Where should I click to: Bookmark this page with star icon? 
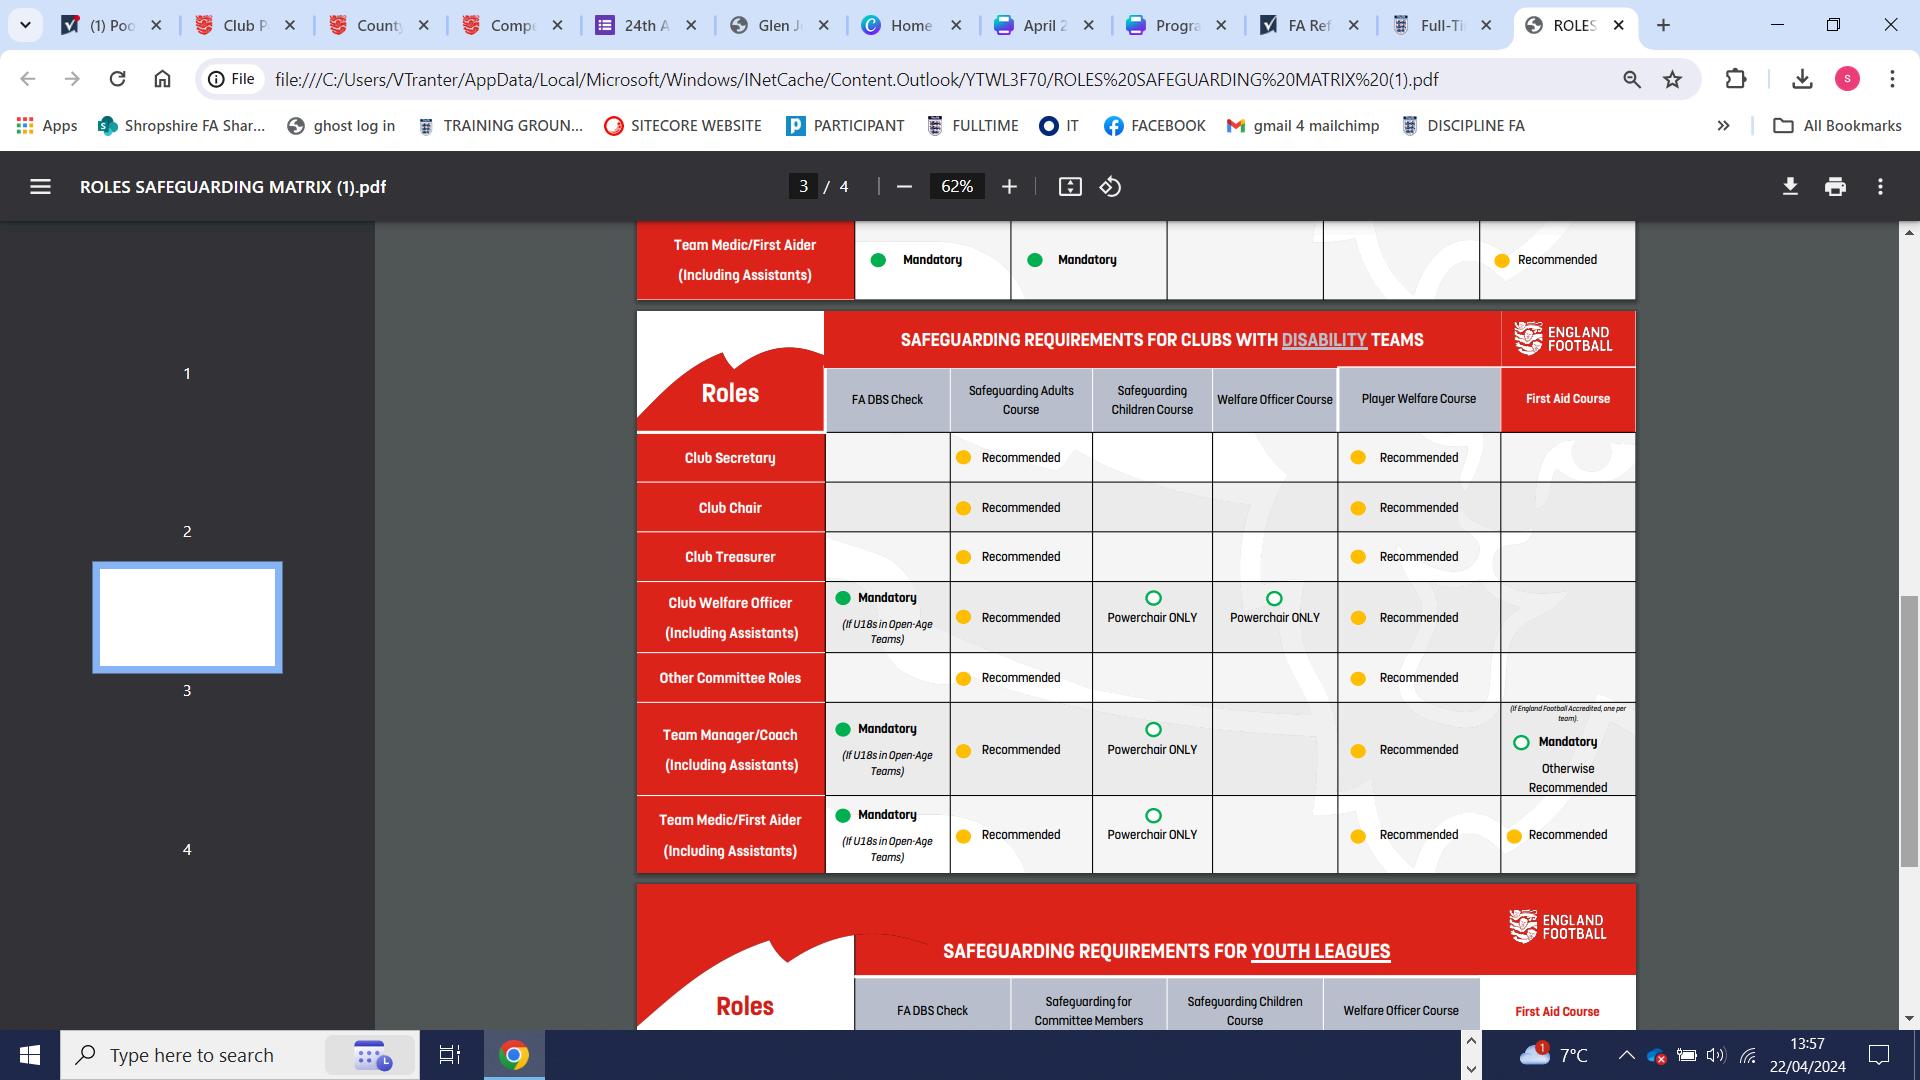[x=1672, y=79]
